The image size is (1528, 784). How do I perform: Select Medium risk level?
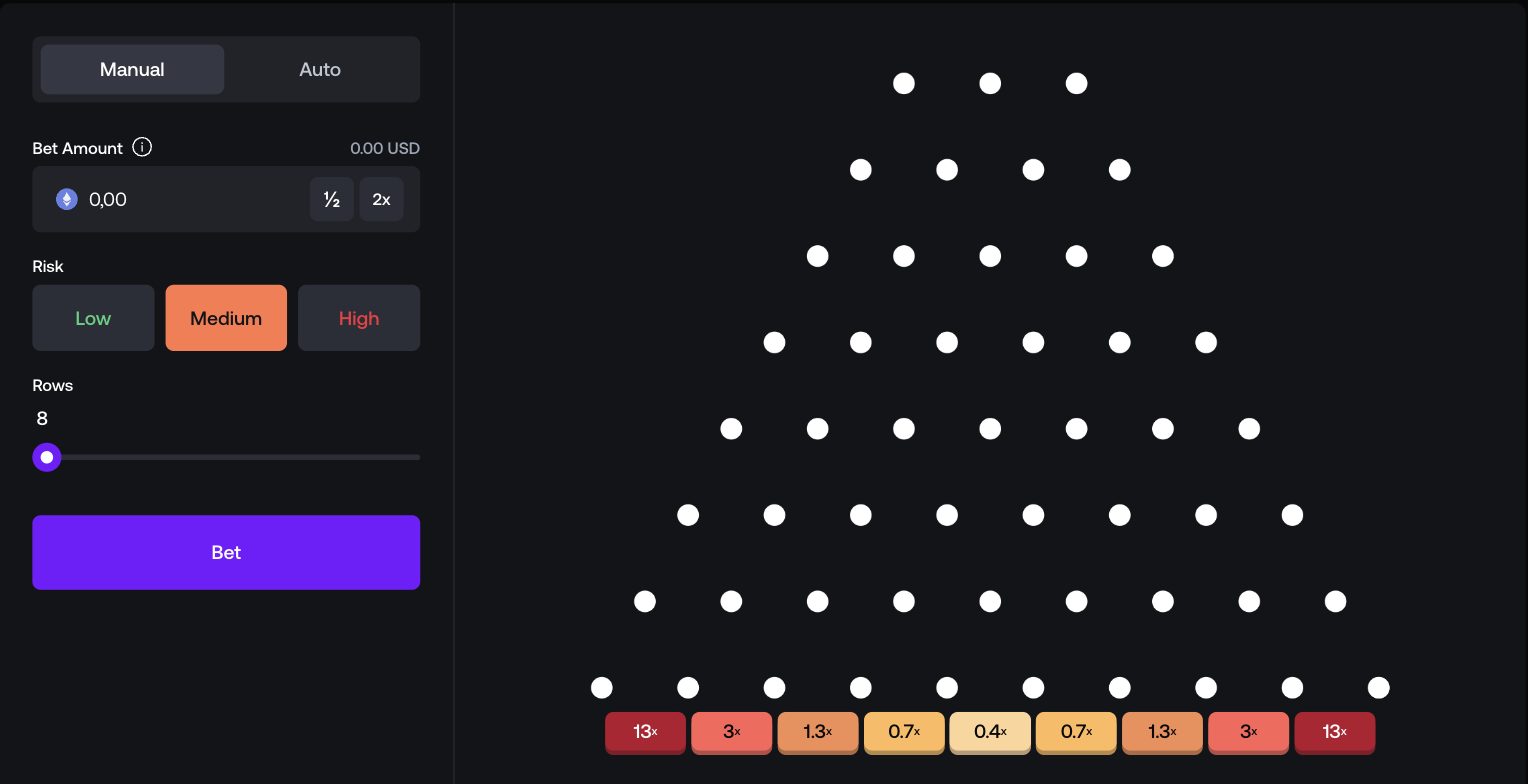(226, 318)
